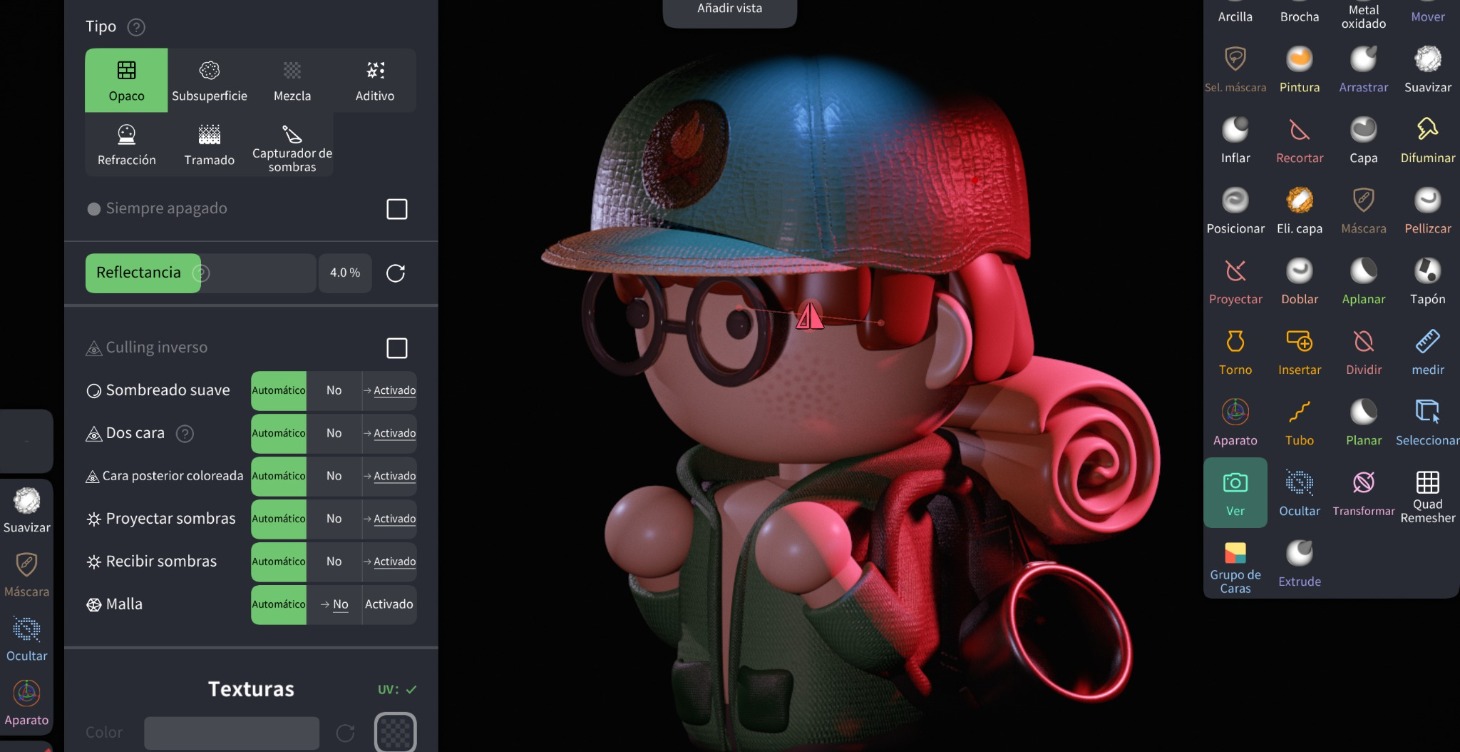The image size is (1460, 752).
Task: Choose Tramado material type
Action: click(x=209, y=144)
